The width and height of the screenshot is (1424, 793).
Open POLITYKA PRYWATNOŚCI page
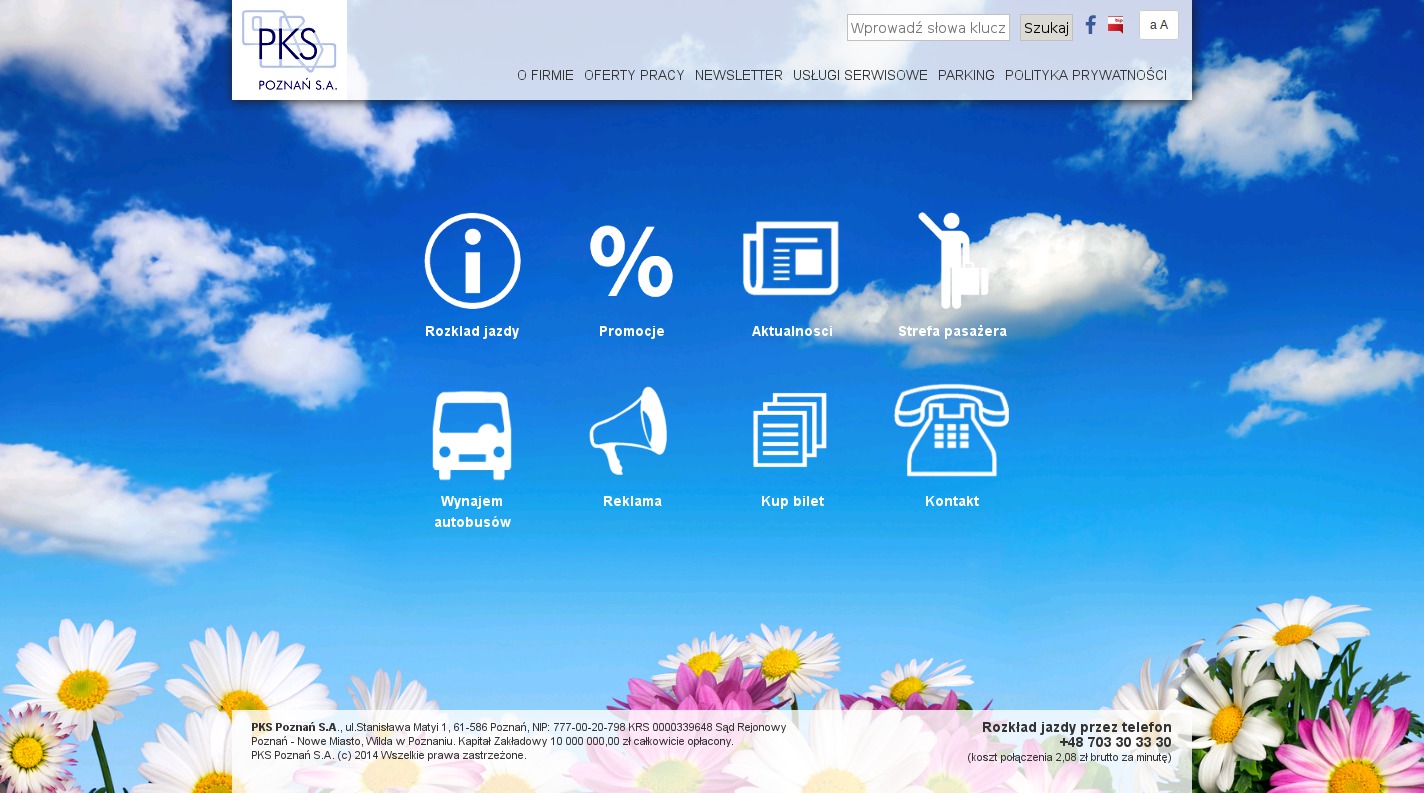pos(1085,75)
